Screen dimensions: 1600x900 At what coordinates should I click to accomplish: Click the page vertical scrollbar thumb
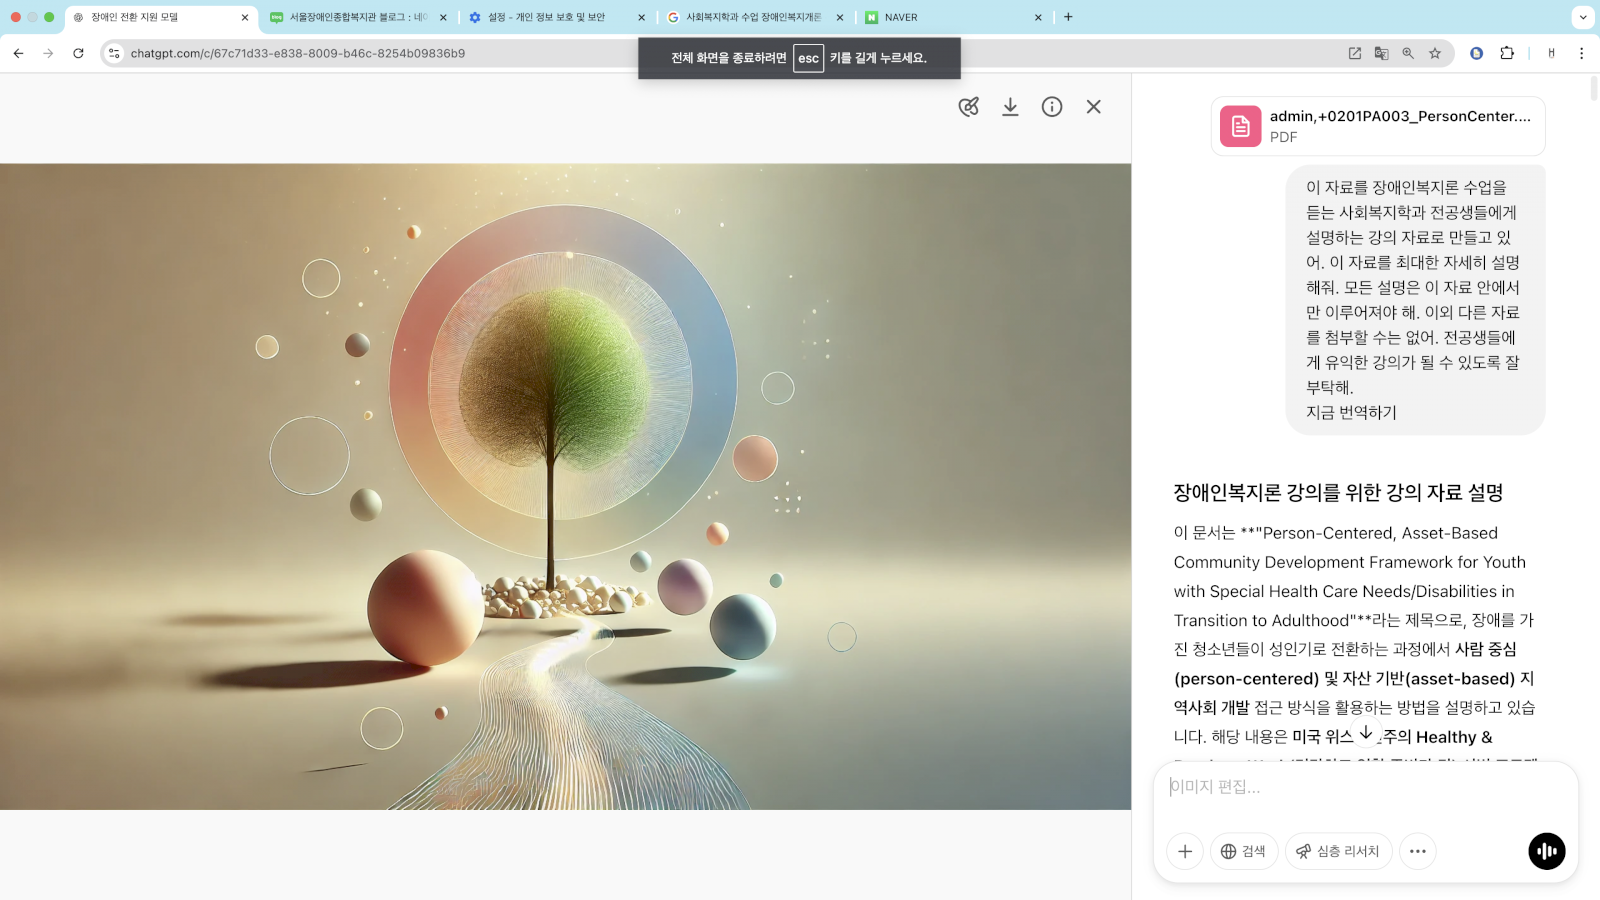(x=1594, y=88)
